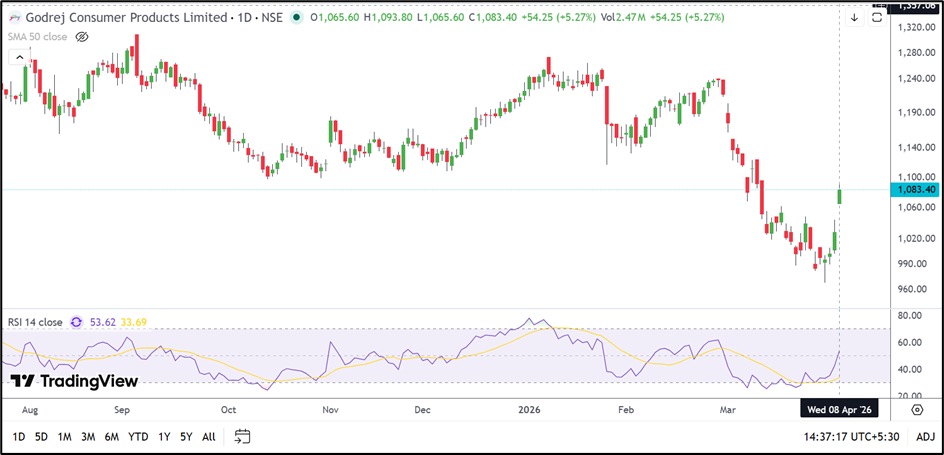Toggle ADJ adjusted data setting
The image size is (944, 455).
tap(925, 436)
